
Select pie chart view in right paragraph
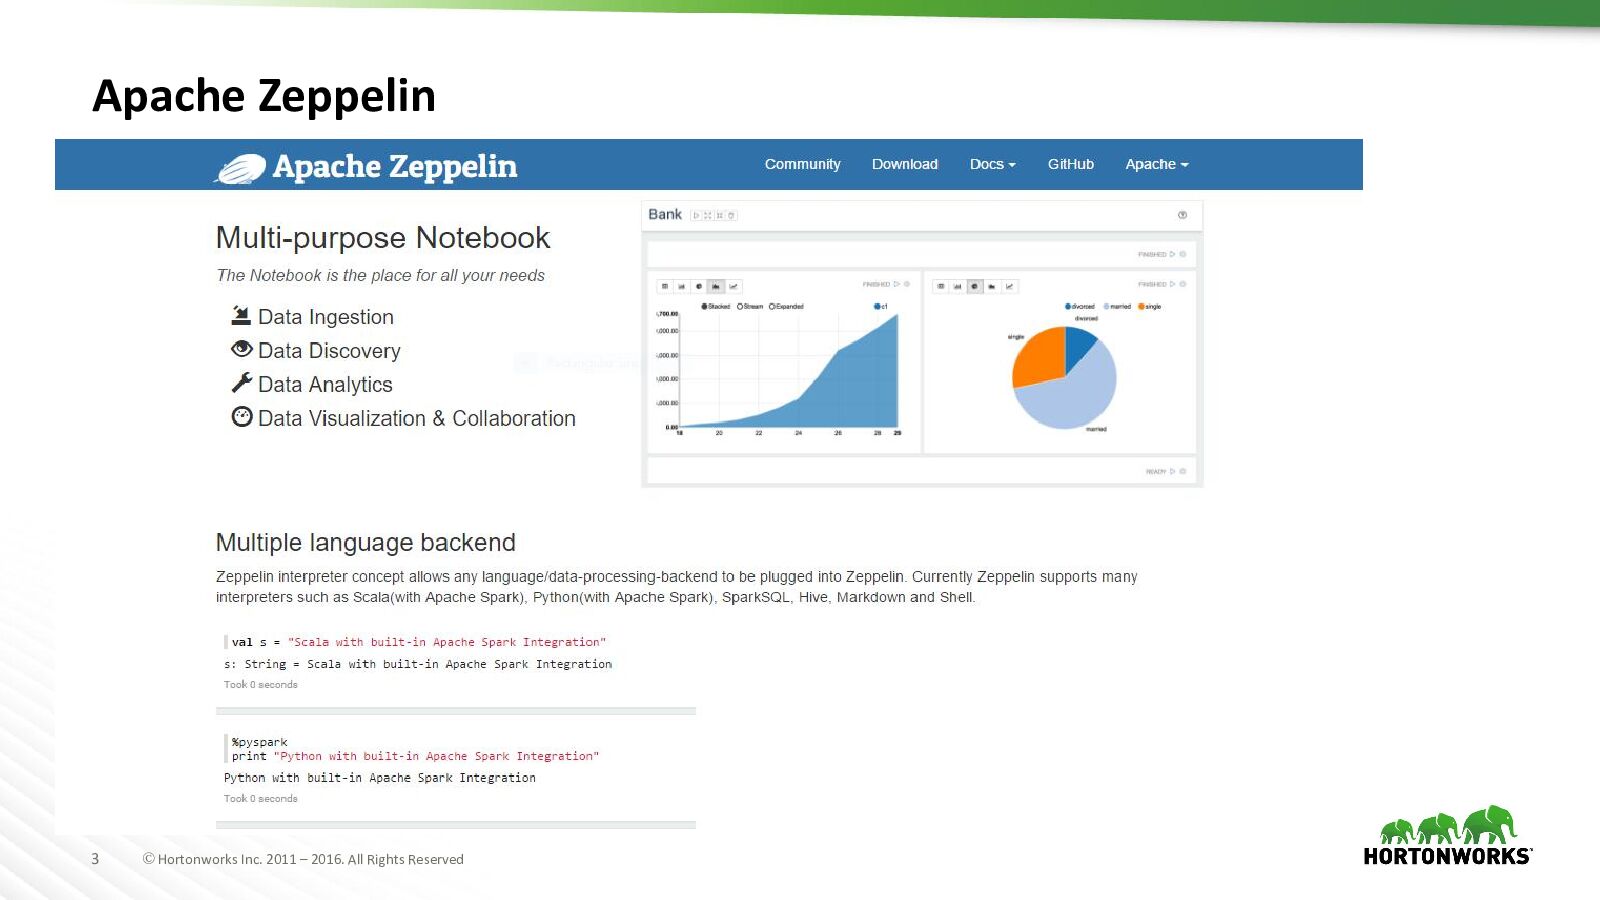974,286
